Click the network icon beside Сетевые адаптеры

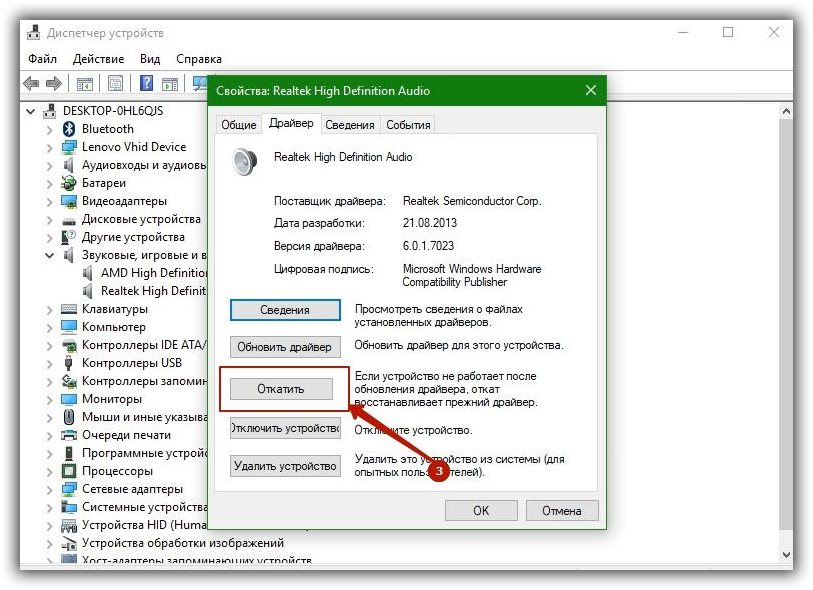coord(68,489)
